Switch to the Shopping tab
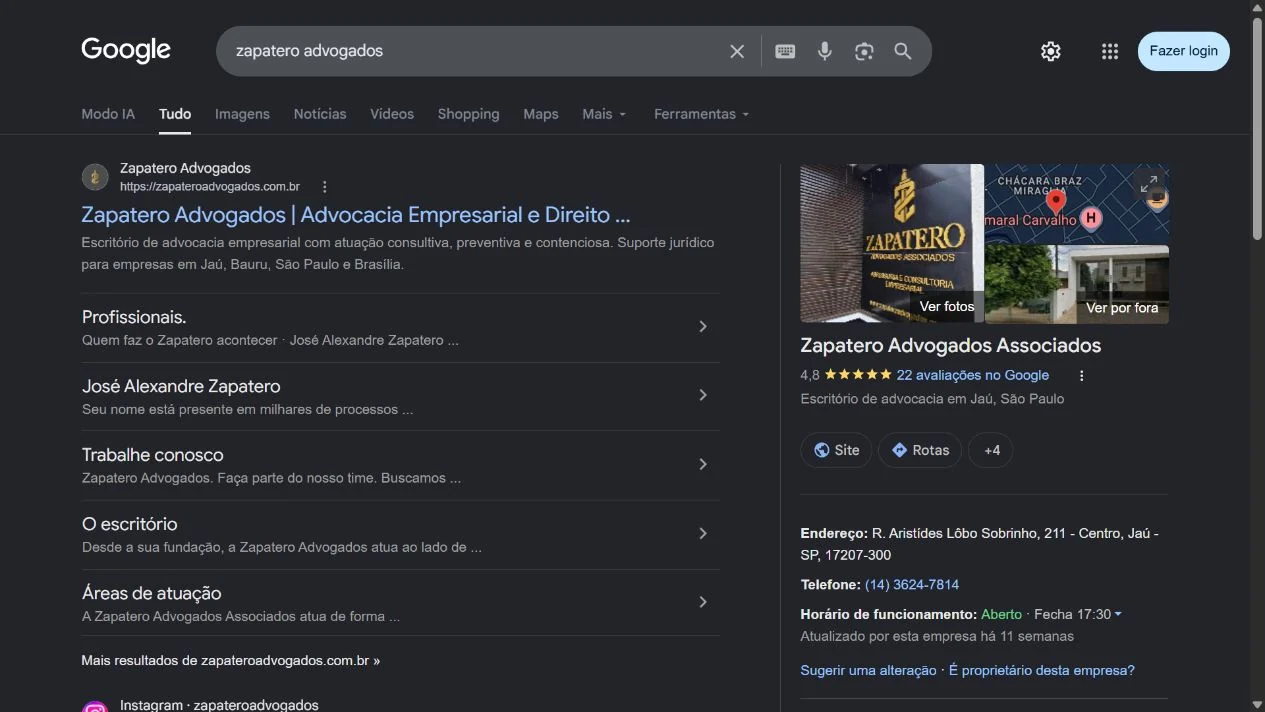The height and width of the screenshot is (712, 1265). tap(468, 114)
